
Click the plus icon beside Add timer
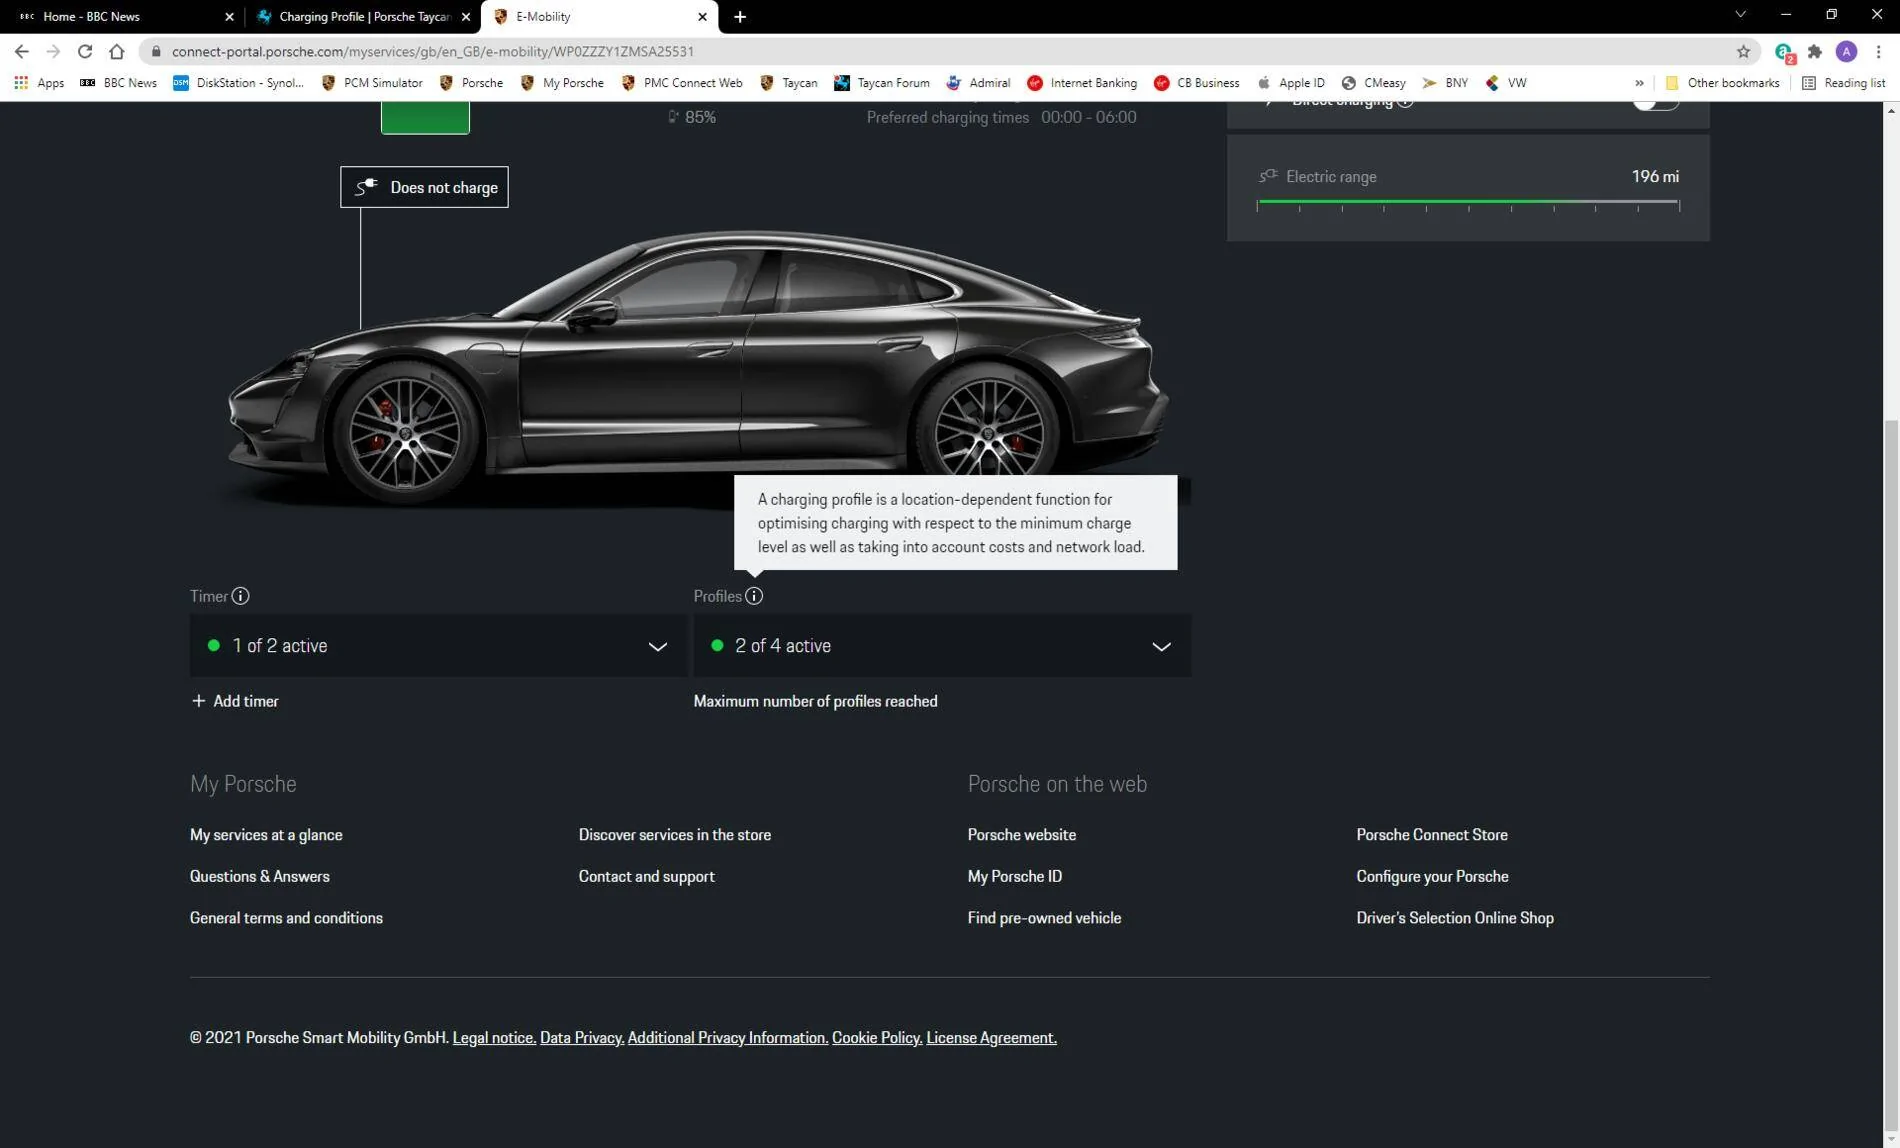click(198, 701)
